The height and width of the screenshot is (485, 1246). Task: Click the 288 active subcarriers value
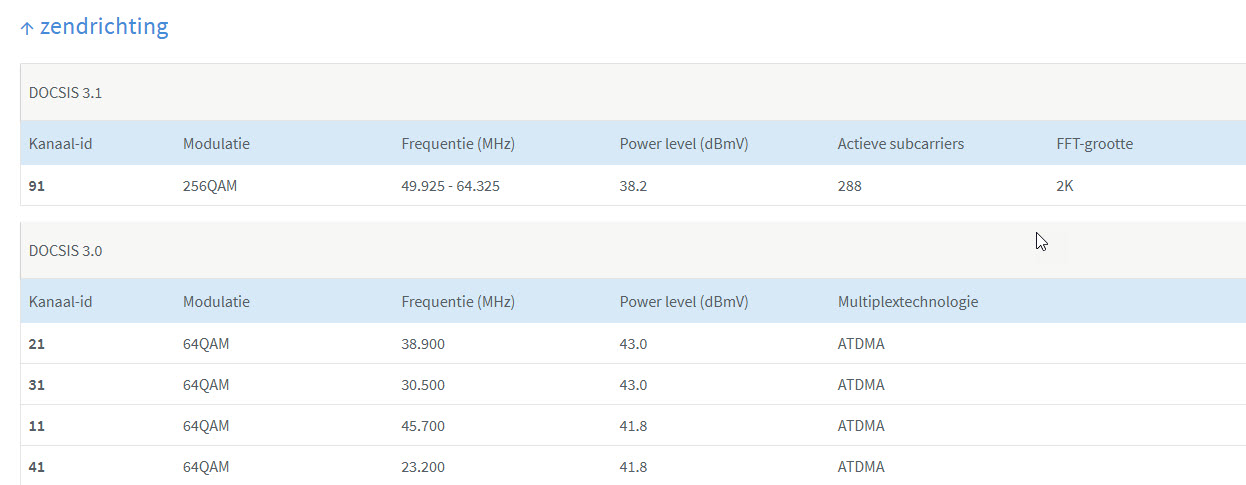coord(849,186)
